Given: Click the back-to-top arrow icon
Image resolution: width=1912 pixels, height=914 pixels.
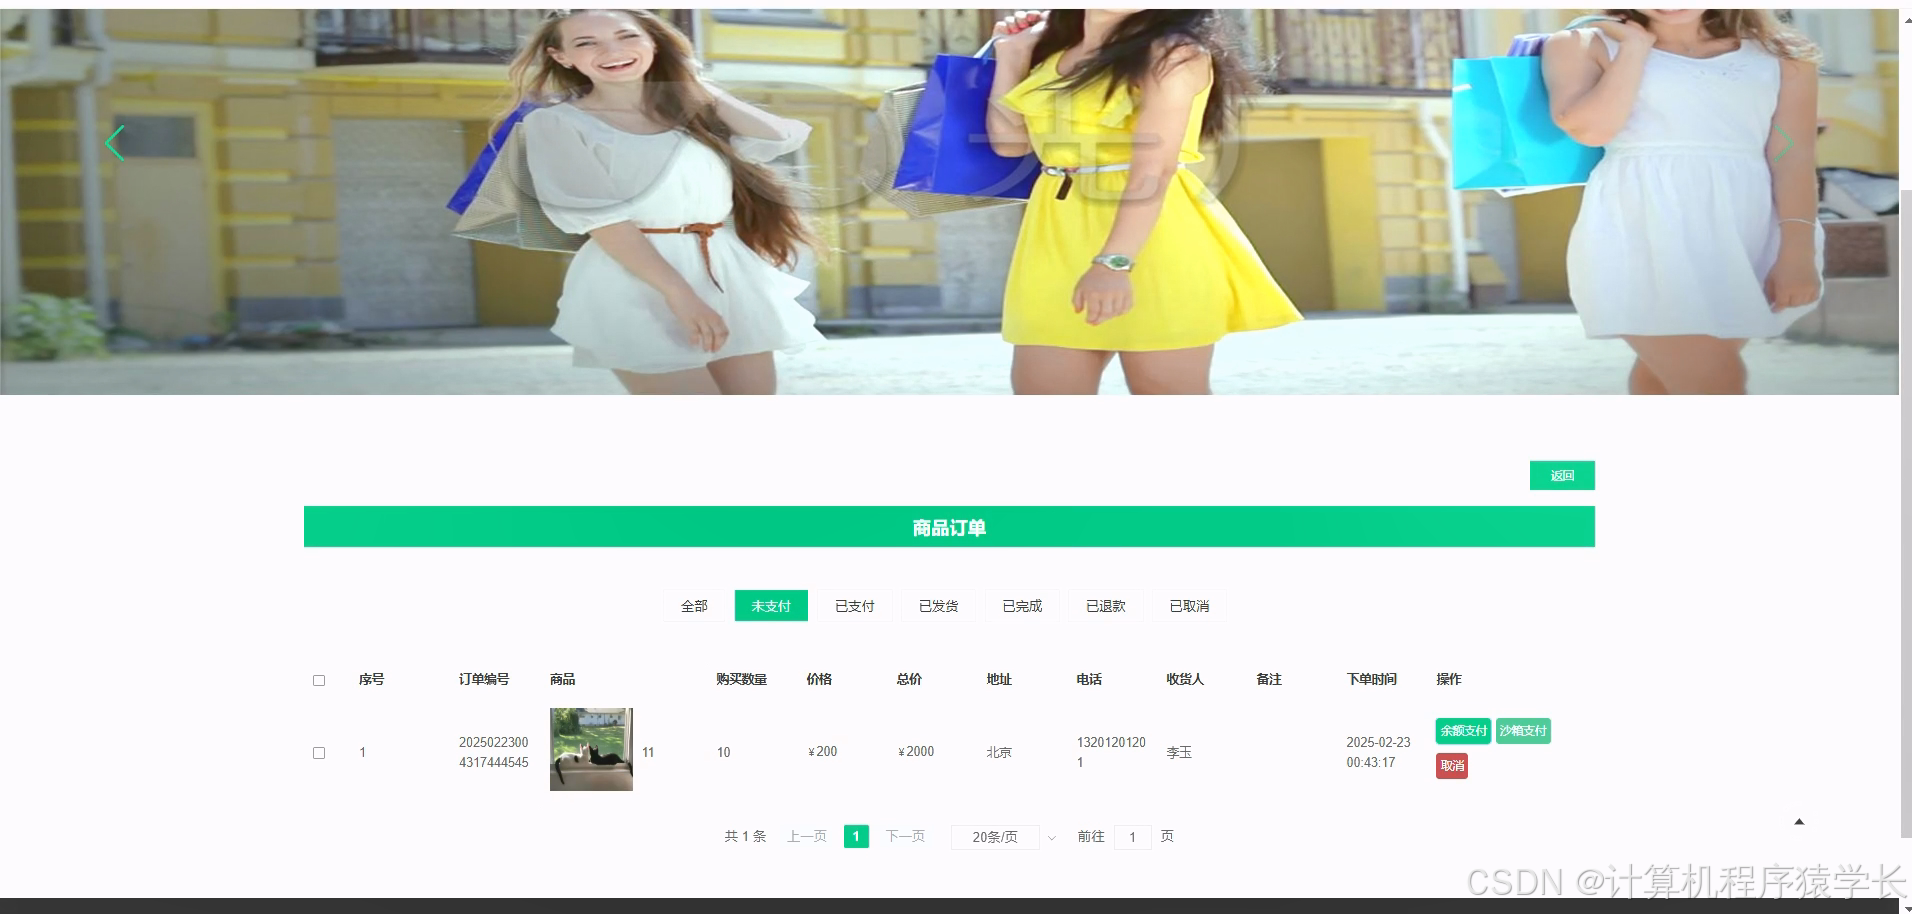Looking at the screenshot, I should pyautogui.click(x=1799, y=822).
